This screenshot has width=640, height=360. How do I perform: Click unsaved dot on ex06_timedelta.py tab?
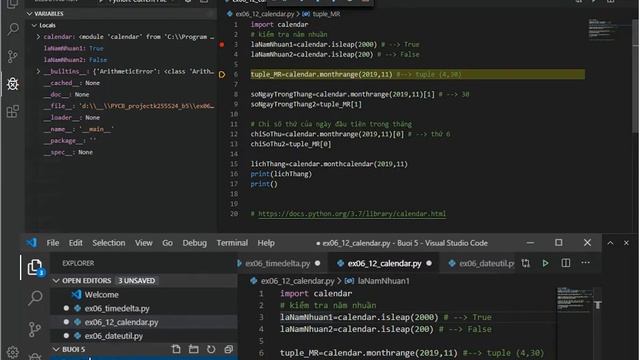(x=318, y=263)
